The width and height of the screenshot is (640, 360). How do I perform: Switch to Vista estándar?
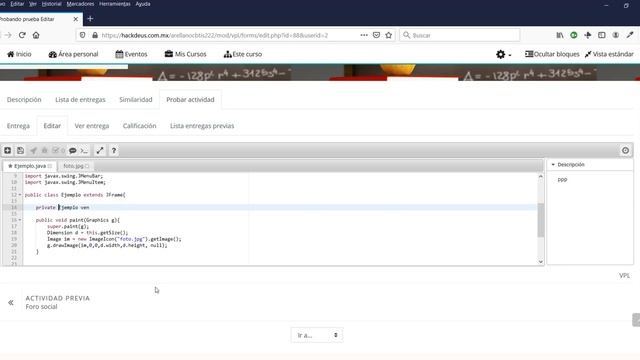tap(609, 54)
